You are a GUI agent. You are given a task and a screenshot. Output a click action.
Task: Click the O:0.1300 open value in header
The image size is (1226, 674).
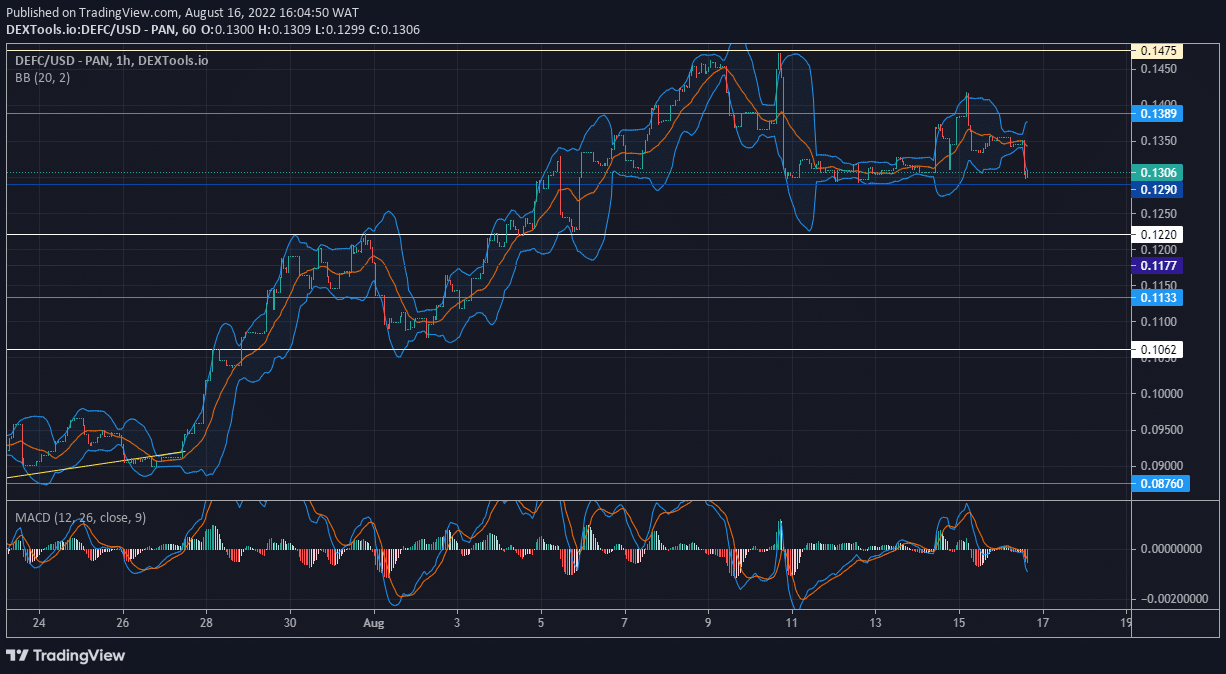(227, 30)
